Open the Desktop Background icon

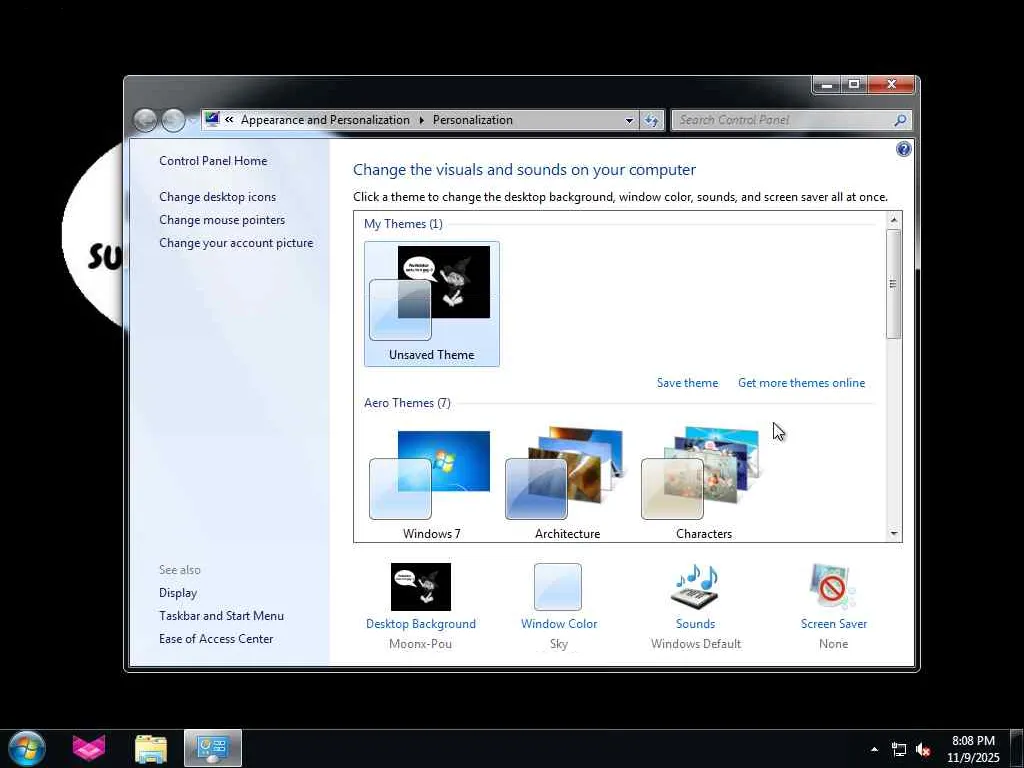point(421,586)
